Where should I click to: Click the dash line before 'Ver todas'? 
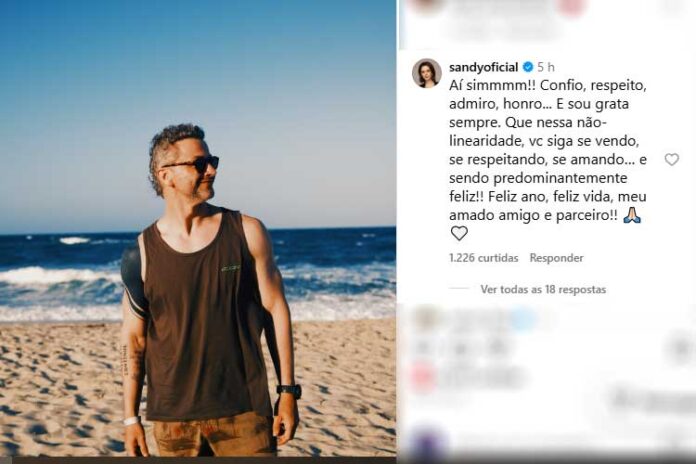[x=459, y=289]
